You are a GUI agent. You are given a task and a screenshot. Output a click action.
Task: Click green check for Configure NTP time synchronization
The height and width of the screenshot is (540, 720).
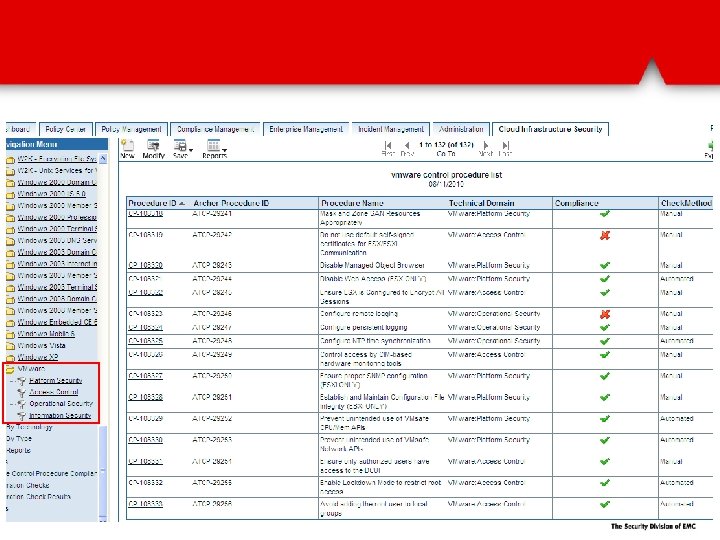(x=605, y=341)
